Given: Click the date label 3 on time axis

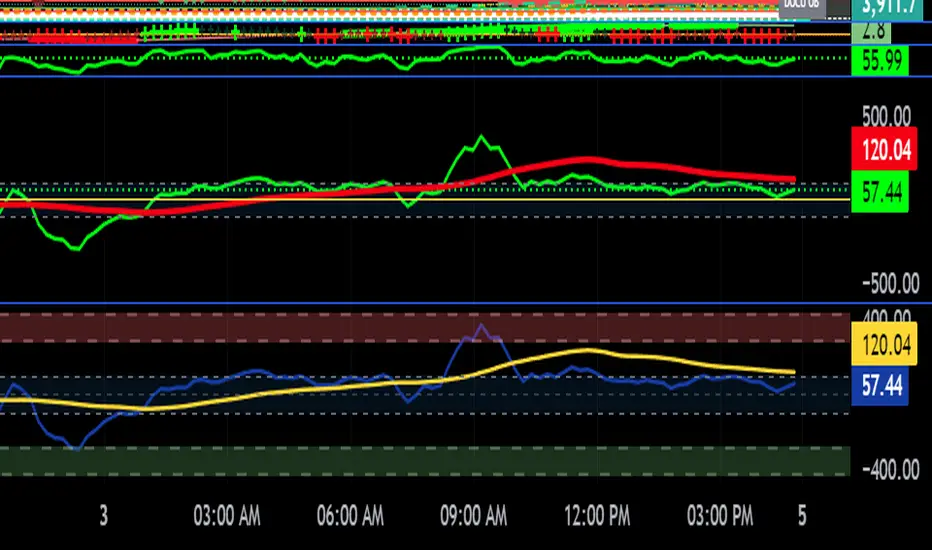Looking at the screenshot, I should tap(103, 516).
